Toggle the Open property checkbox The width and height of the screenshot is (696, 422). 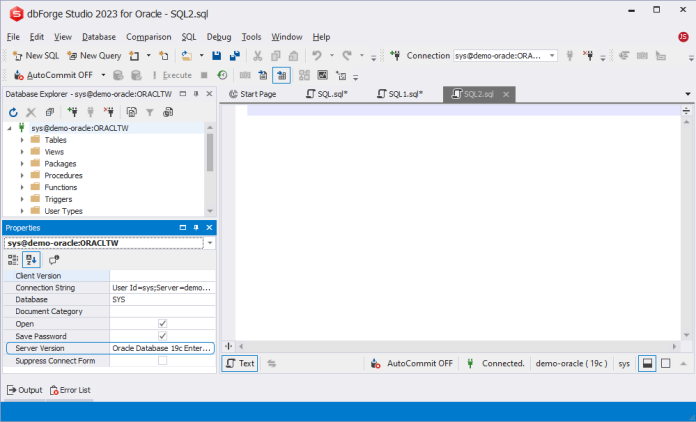[162, 324]
